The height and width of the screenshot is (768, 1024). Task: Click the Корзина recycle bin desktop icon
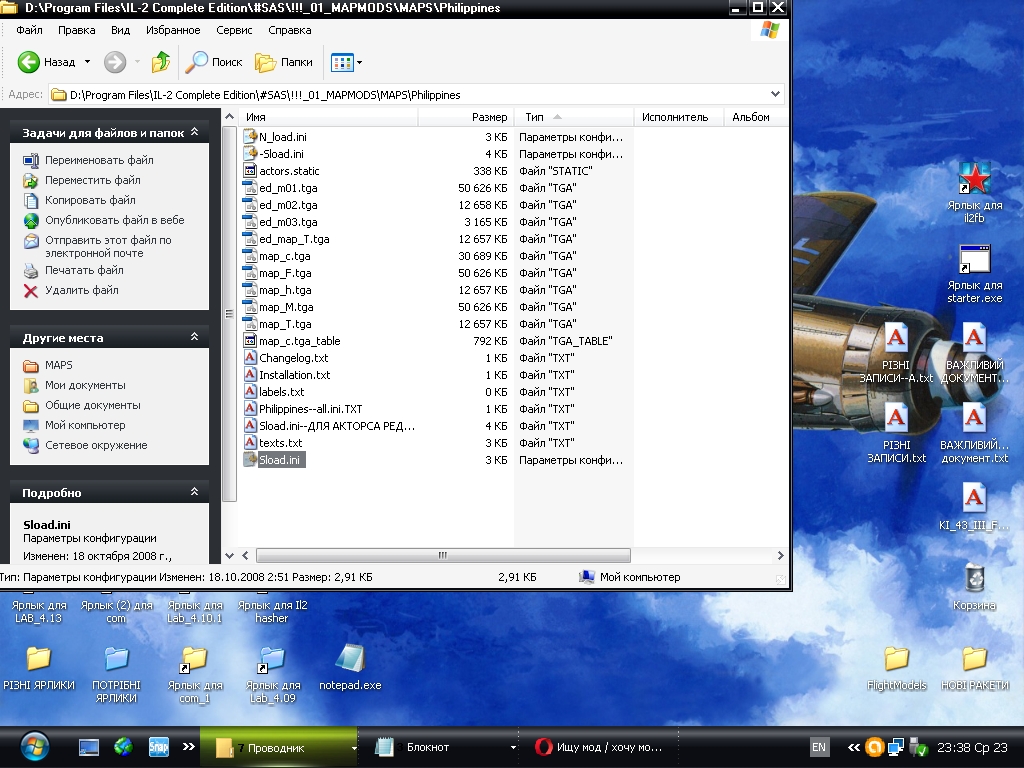tap(974, 580)
